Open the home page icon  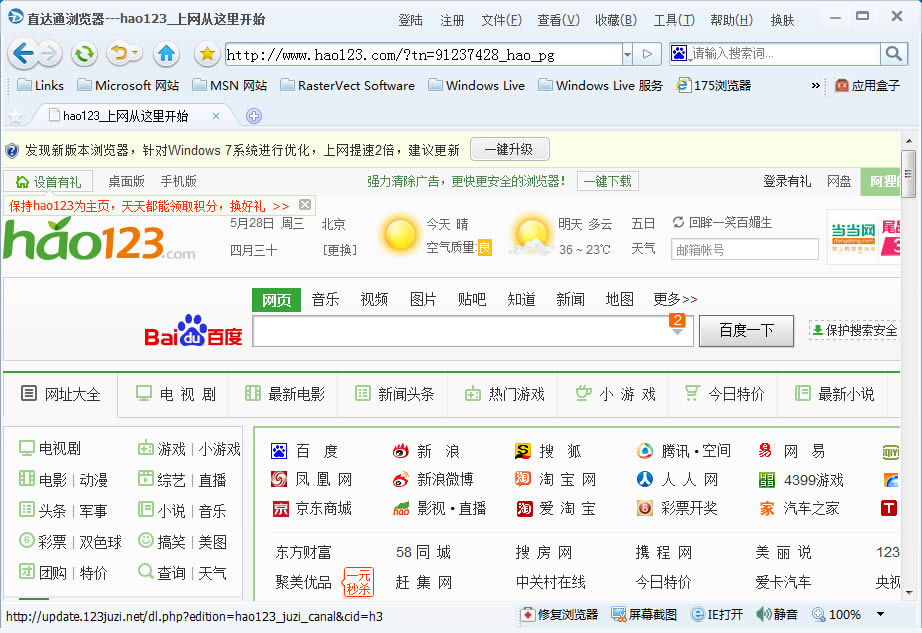click(x=166, y=54)
